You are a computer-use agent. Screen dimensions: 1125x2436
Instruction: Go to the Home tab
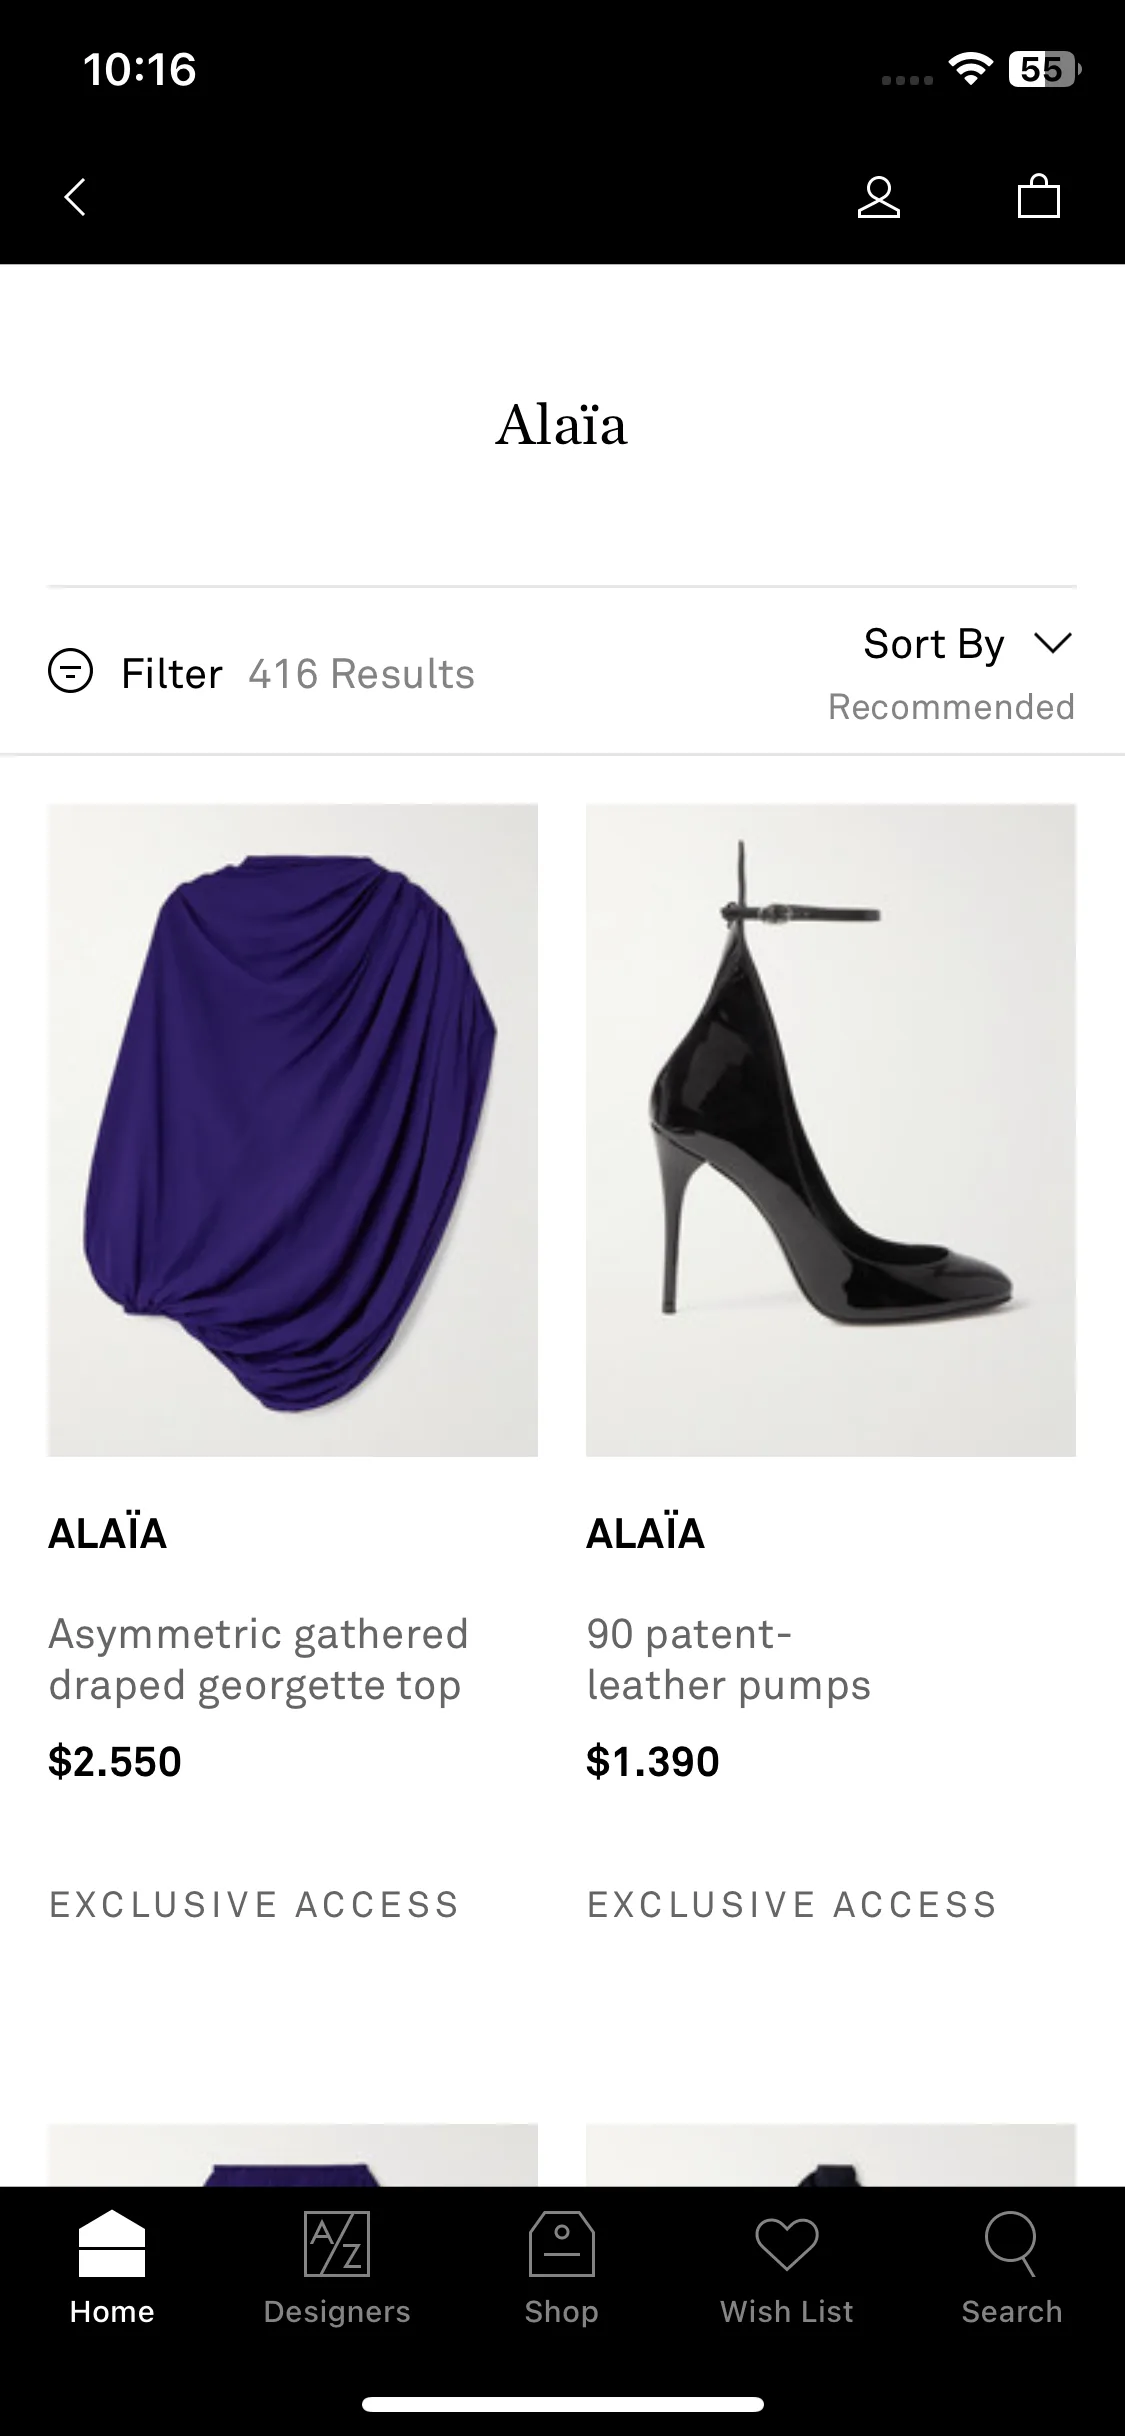point(112,2269)
